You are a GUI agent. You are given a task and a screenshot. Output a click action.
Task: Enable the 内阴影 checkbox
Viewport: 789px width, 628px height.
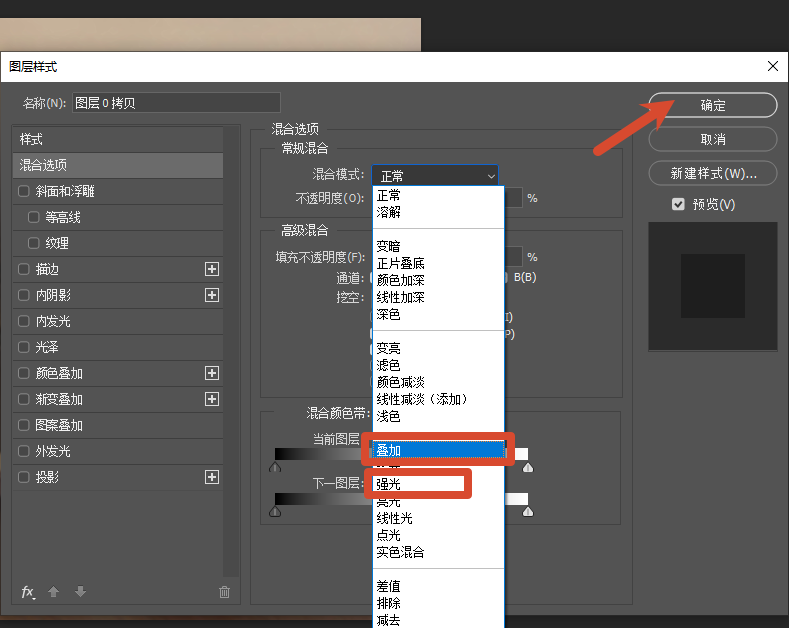point(24,295)
